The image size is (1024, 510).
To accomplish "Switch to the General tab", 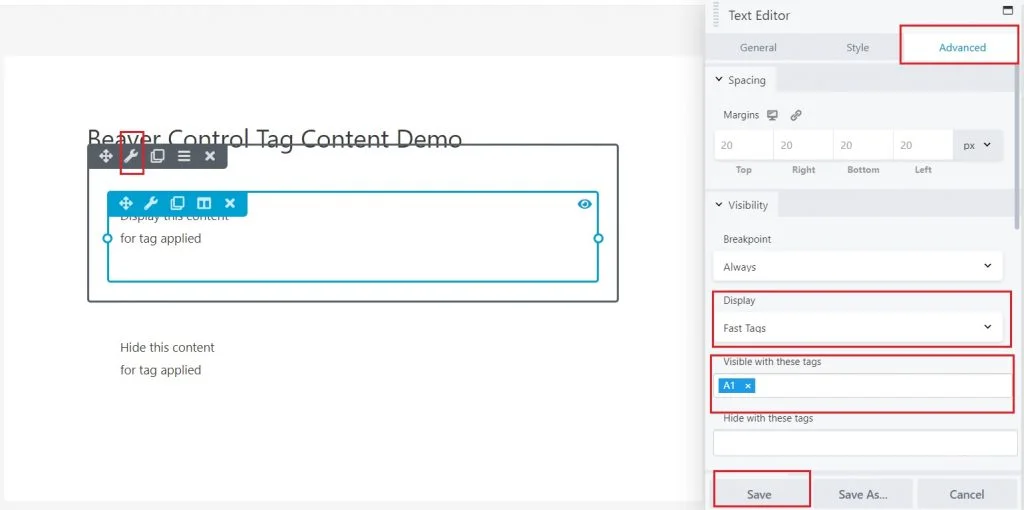I will [x=758, y=48].
